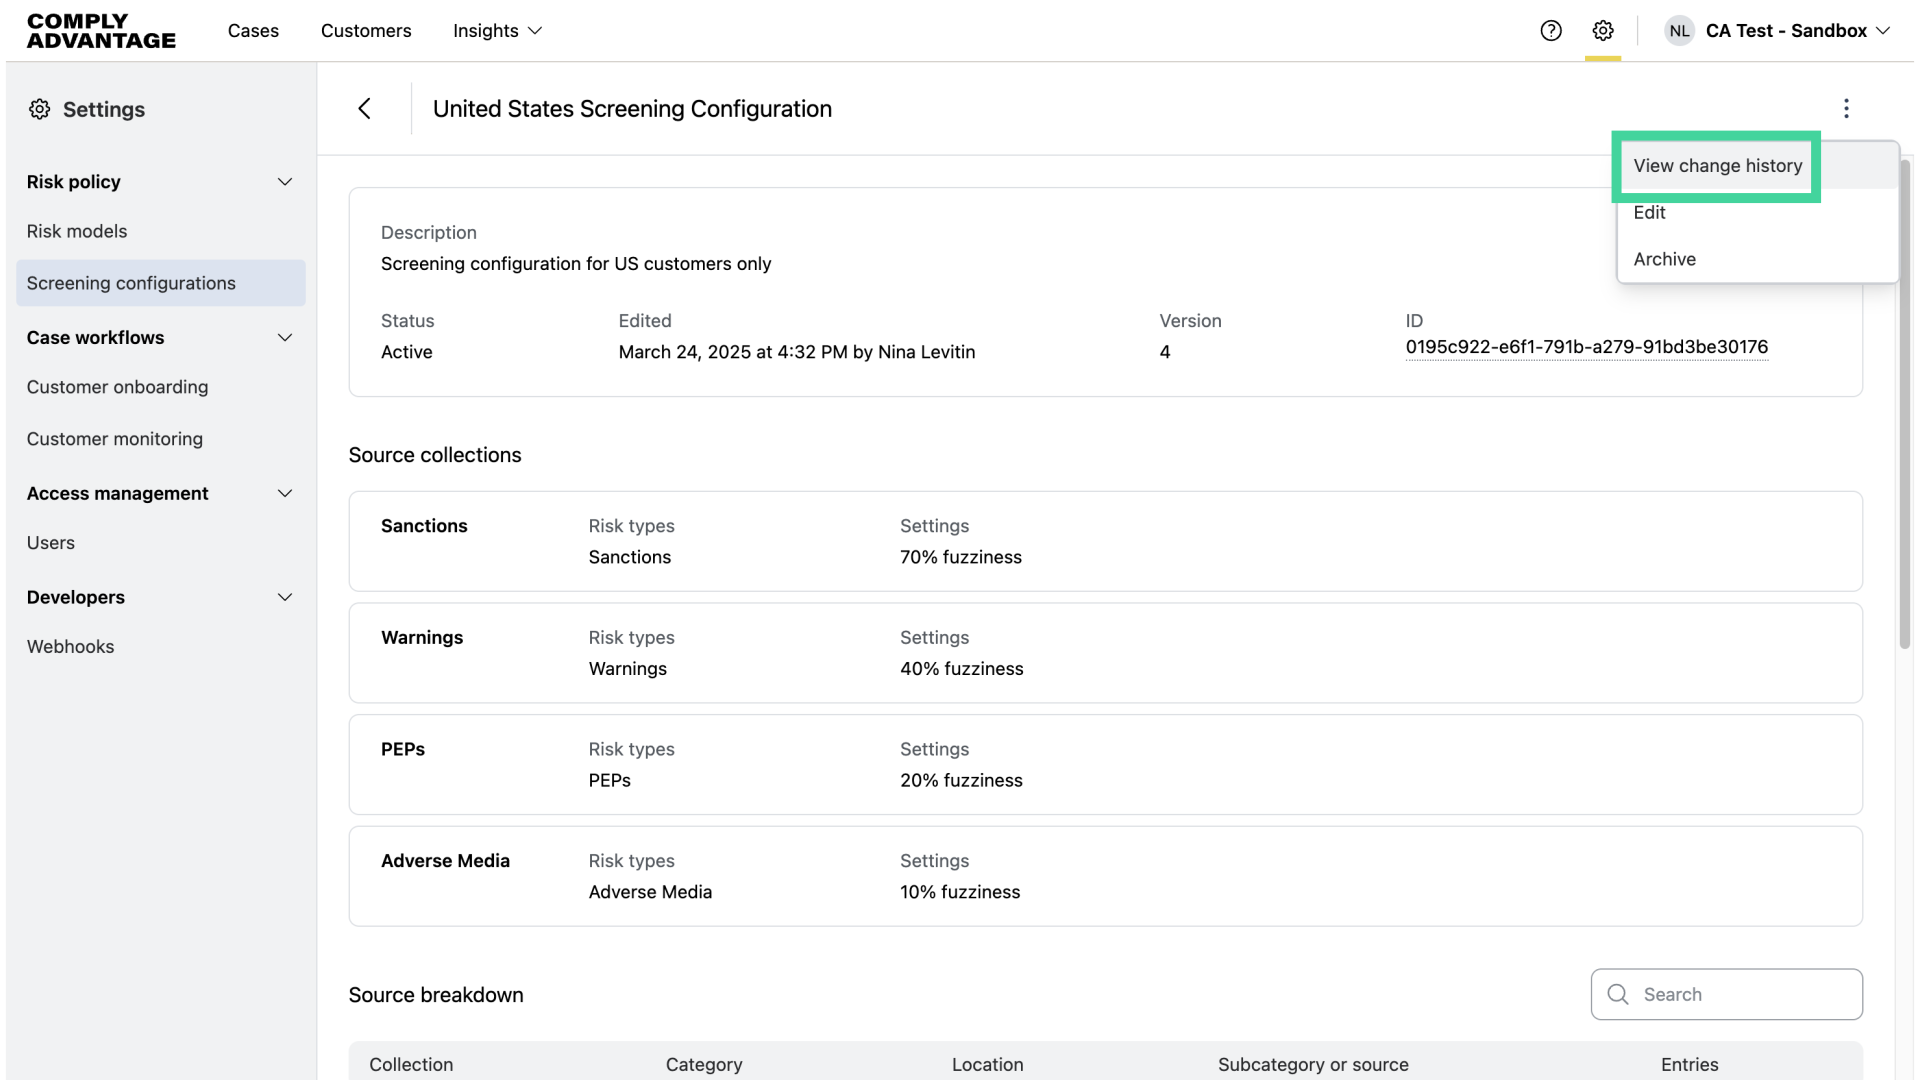Click the three-dot more options icon
Viewport: 1920px width, 1080px height.
pos(1846,108)
